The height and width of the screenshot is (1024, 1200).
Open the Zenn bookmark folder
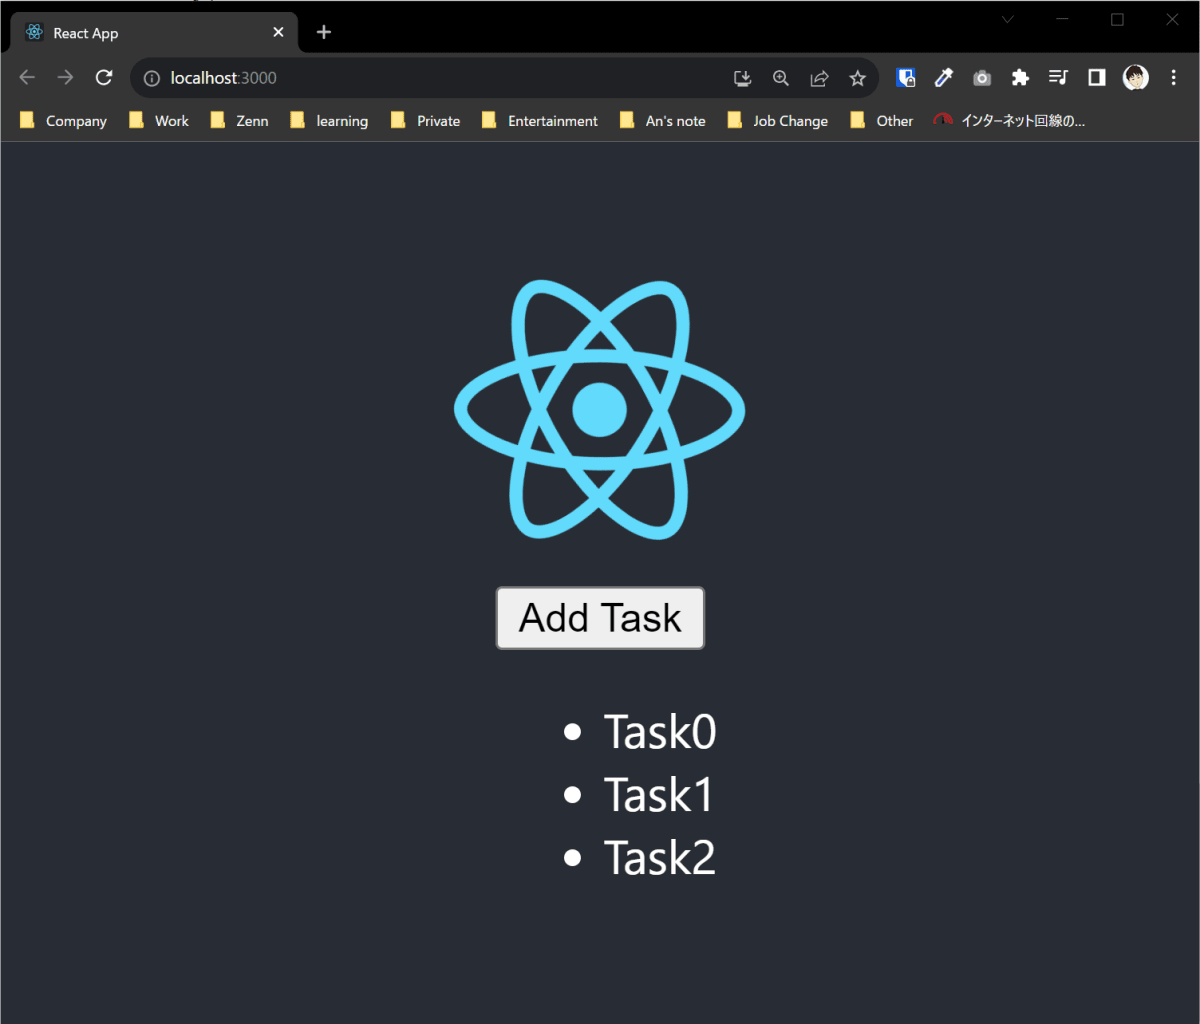240,121
